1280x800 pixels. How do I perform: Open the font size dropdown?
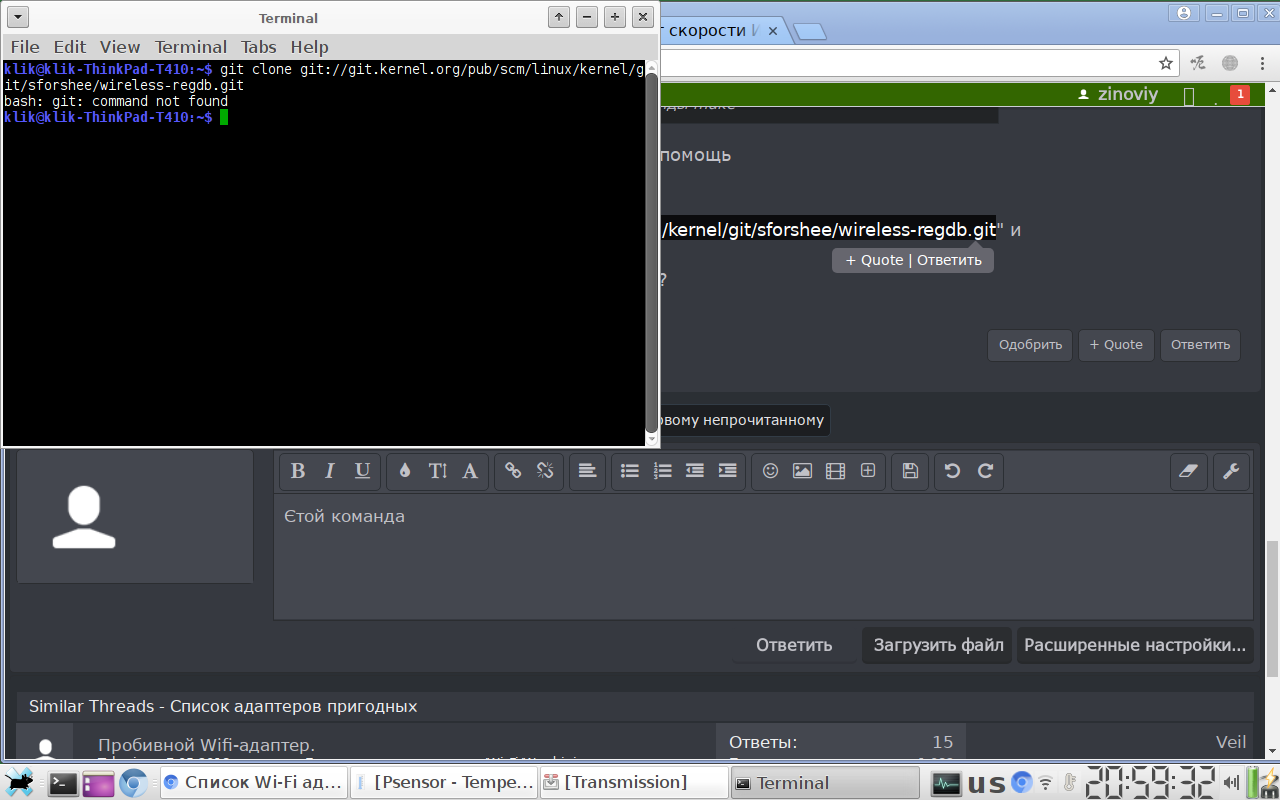click(438, 471)
